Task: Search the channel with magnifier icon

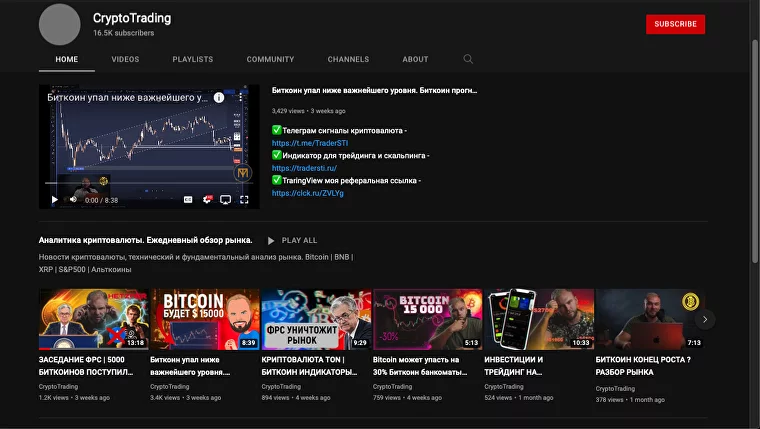Action: 468,59
